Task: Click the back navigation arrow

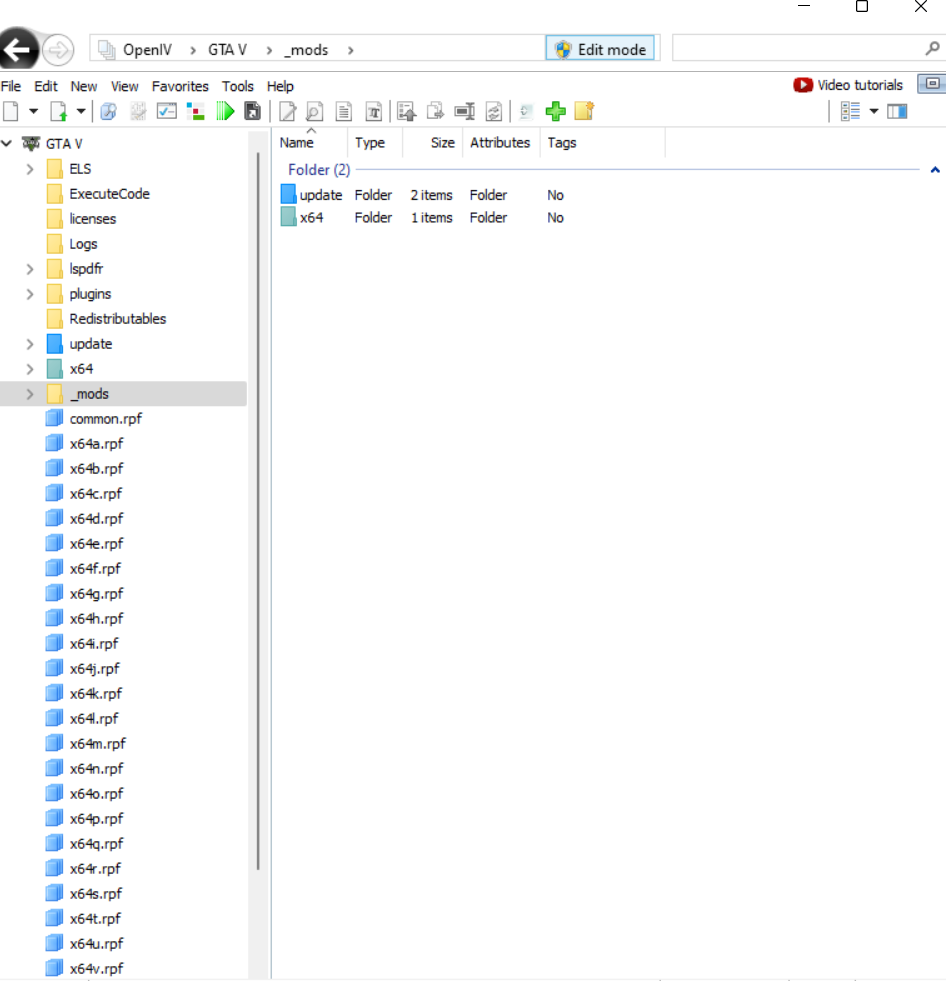Action: pyautogui.click(x=19, y=49)
